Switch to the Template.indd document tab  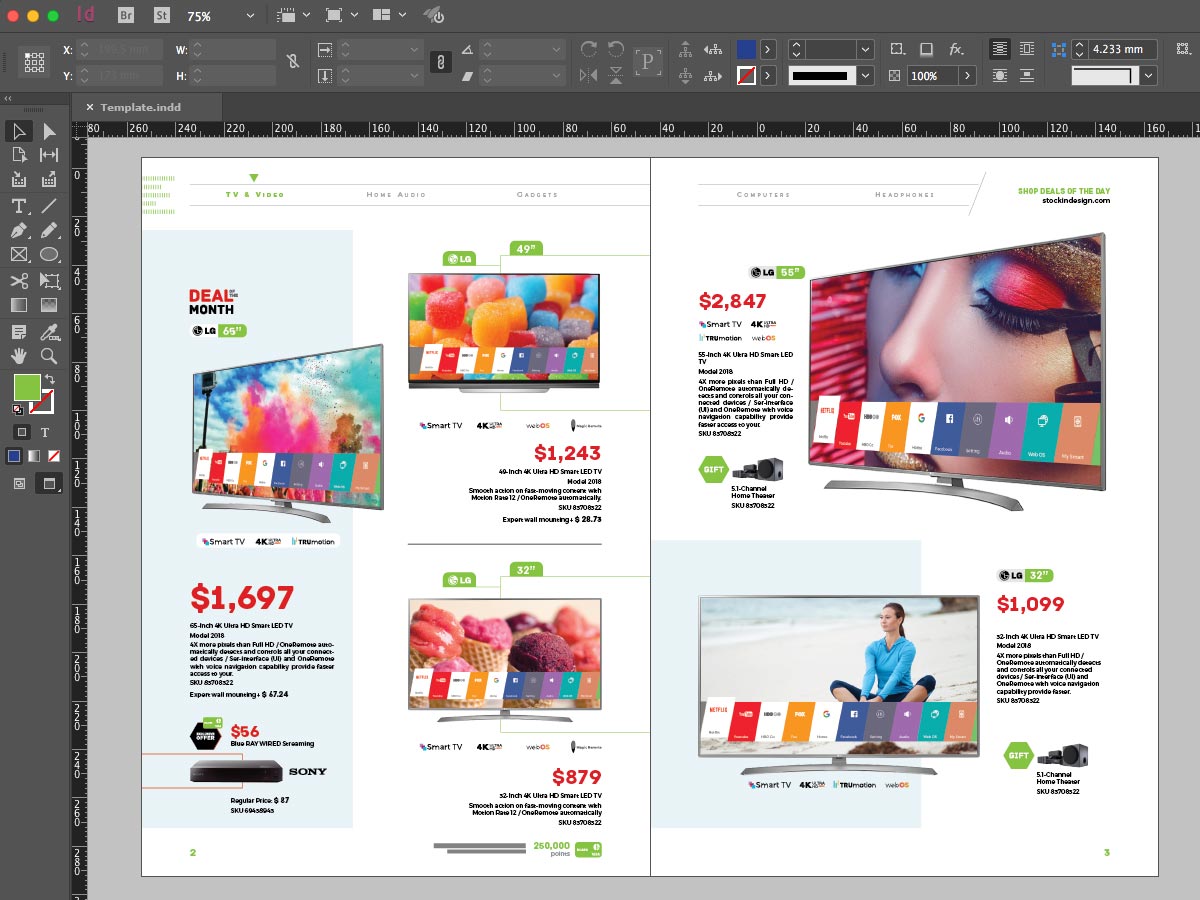(140, 107)
